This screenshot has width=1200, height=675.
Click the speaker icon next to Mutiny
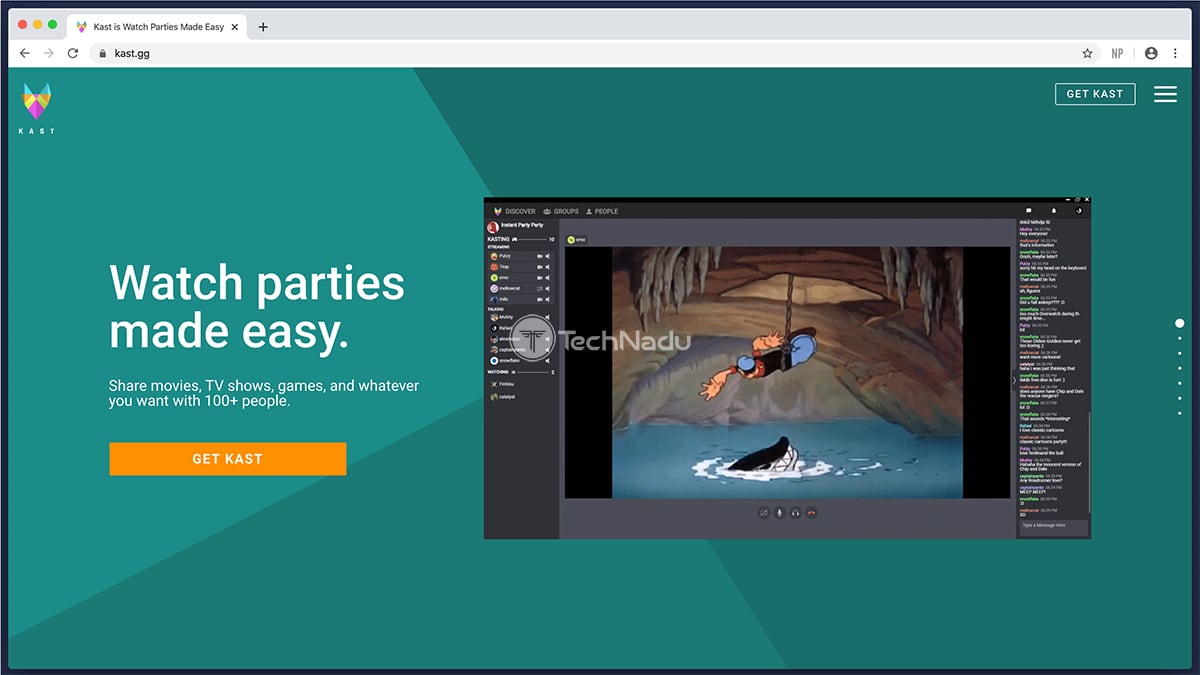pos(550,317)
